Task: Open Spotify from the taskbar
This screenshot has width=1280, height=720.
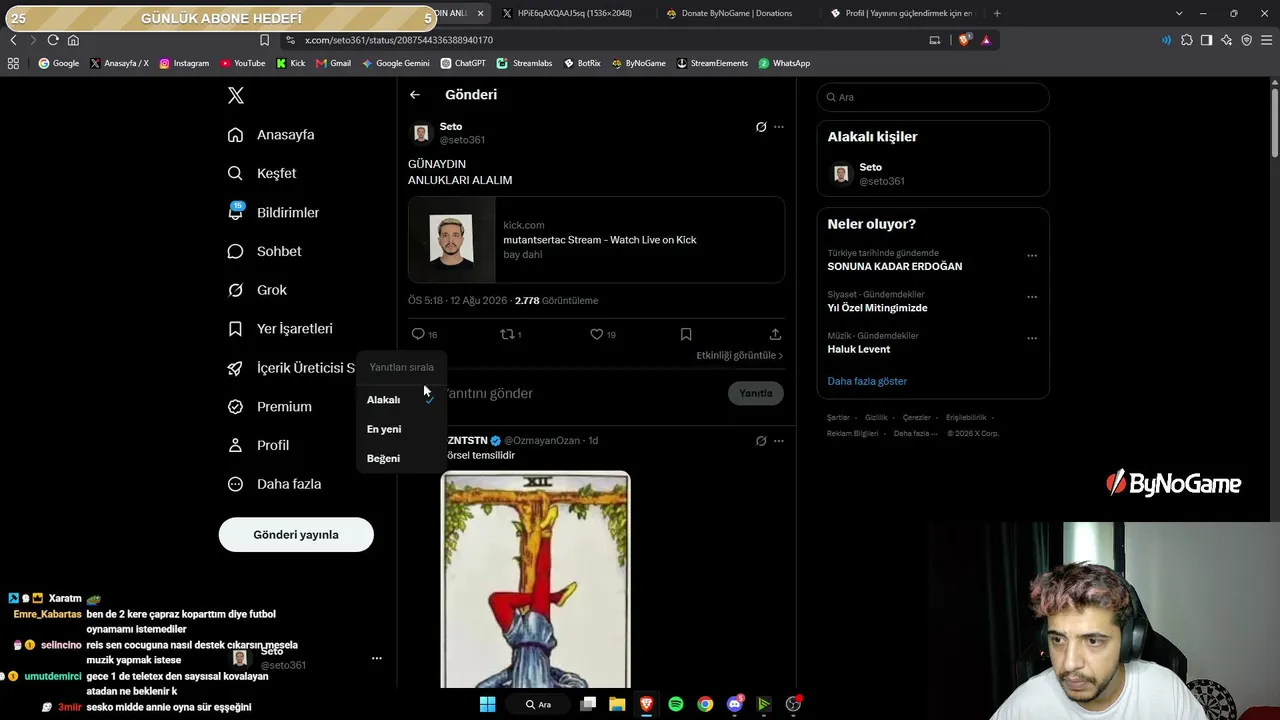Action: click(x=676, y=704)
